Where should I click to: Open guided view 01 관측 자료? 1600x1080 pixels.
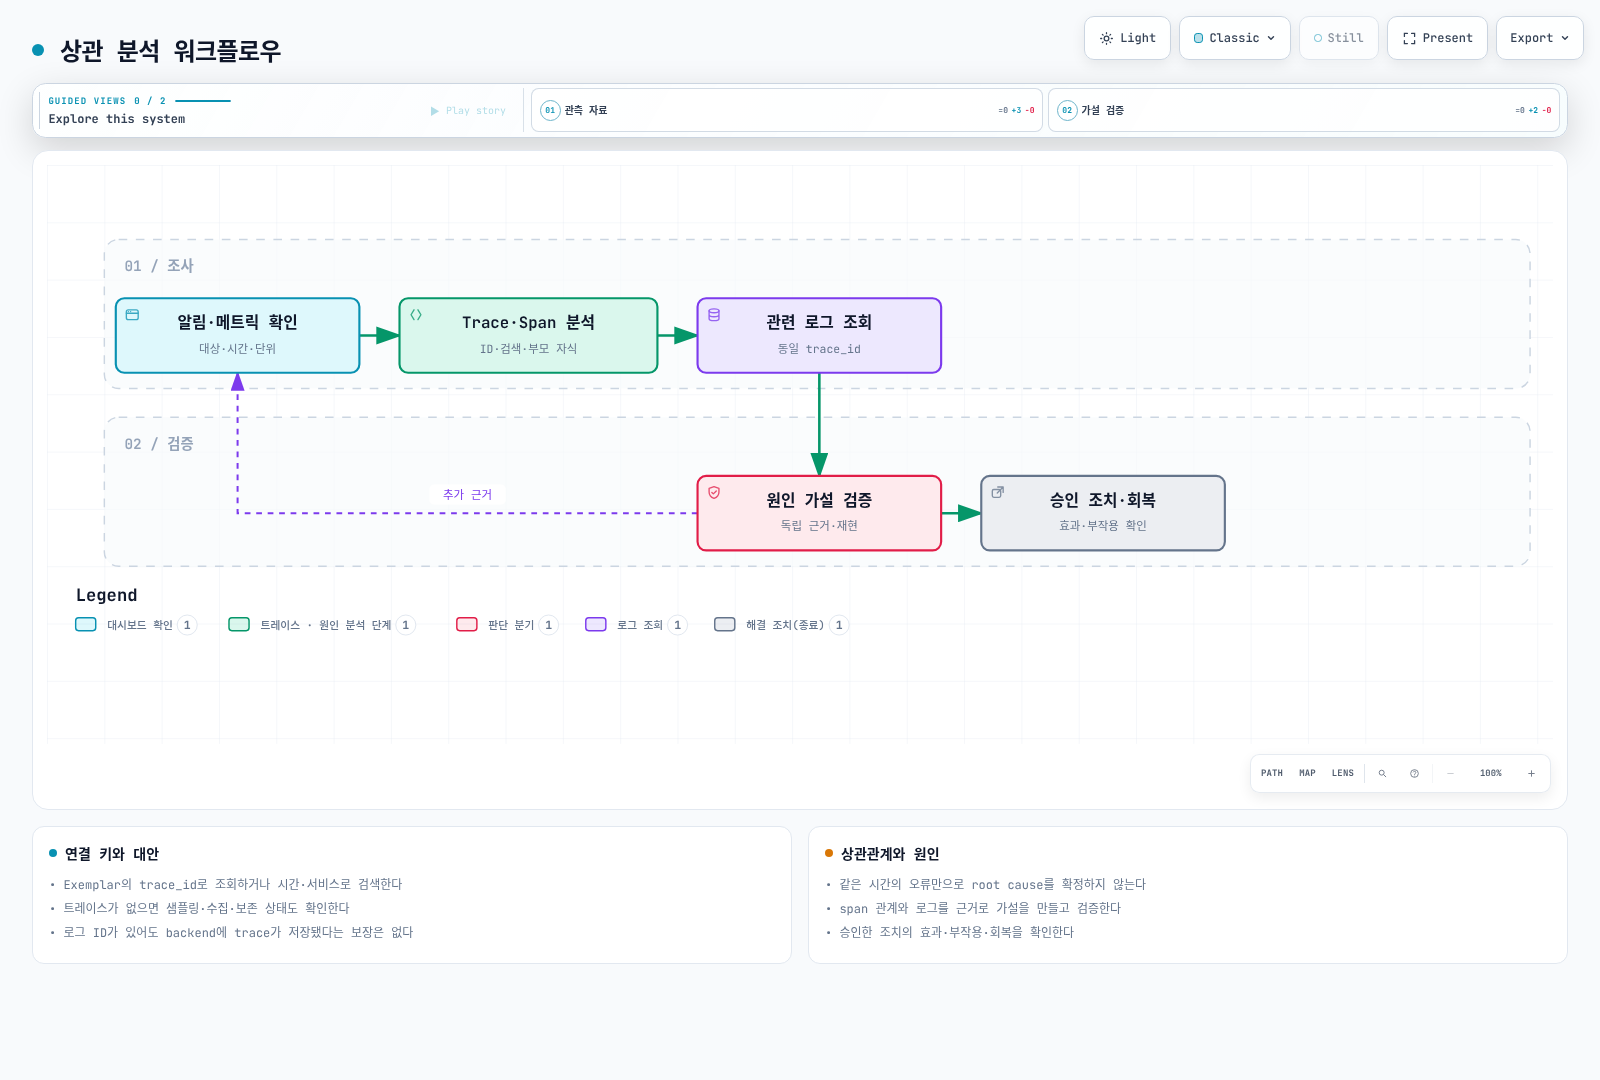[x=787, y=110]
